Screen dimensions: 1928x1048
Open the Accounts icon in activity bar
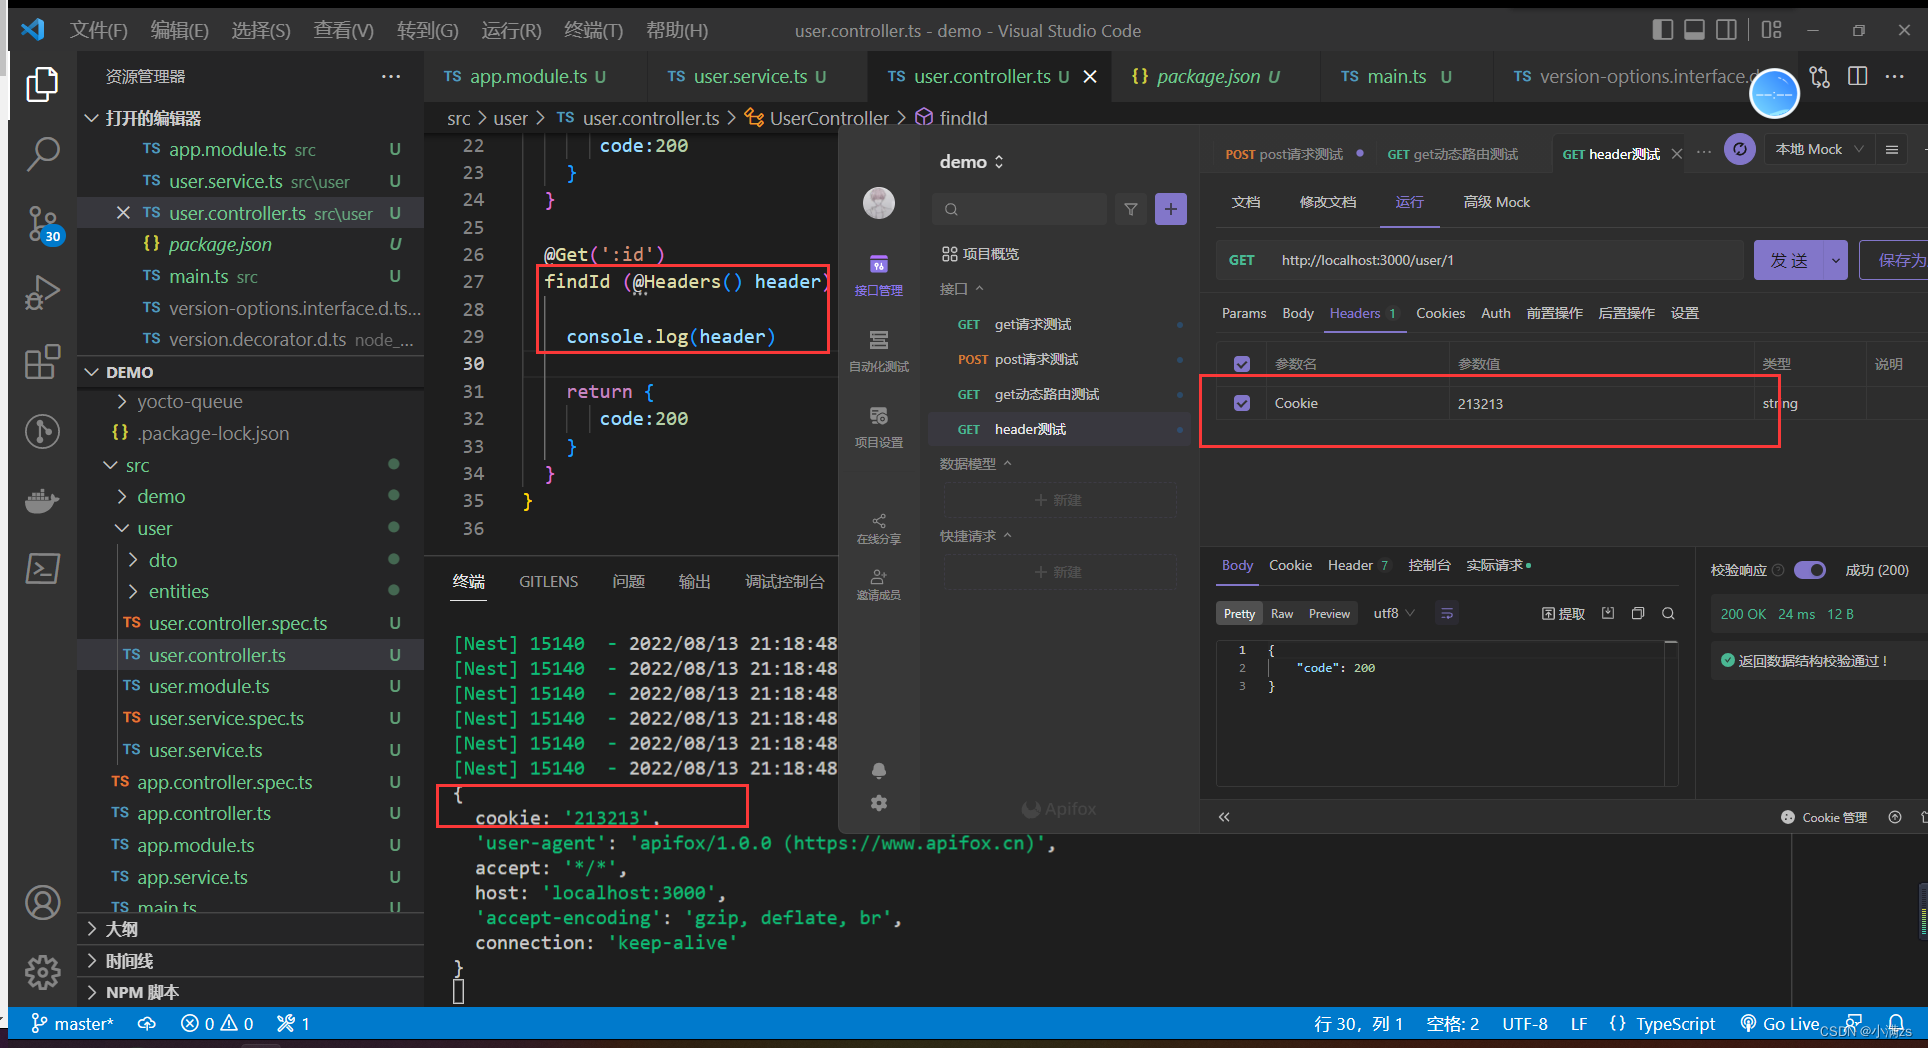pos(42,903)
